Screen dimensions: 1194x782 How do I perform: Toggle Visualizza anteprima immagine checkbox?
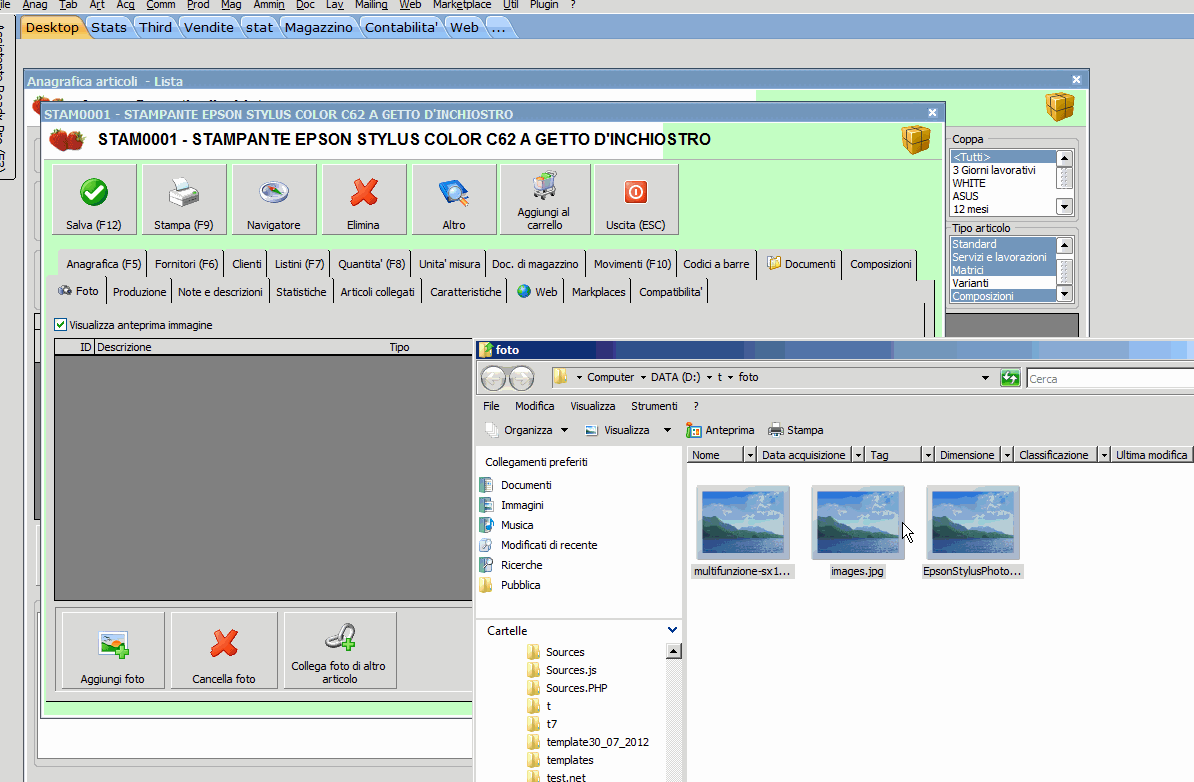click(61, 324)
